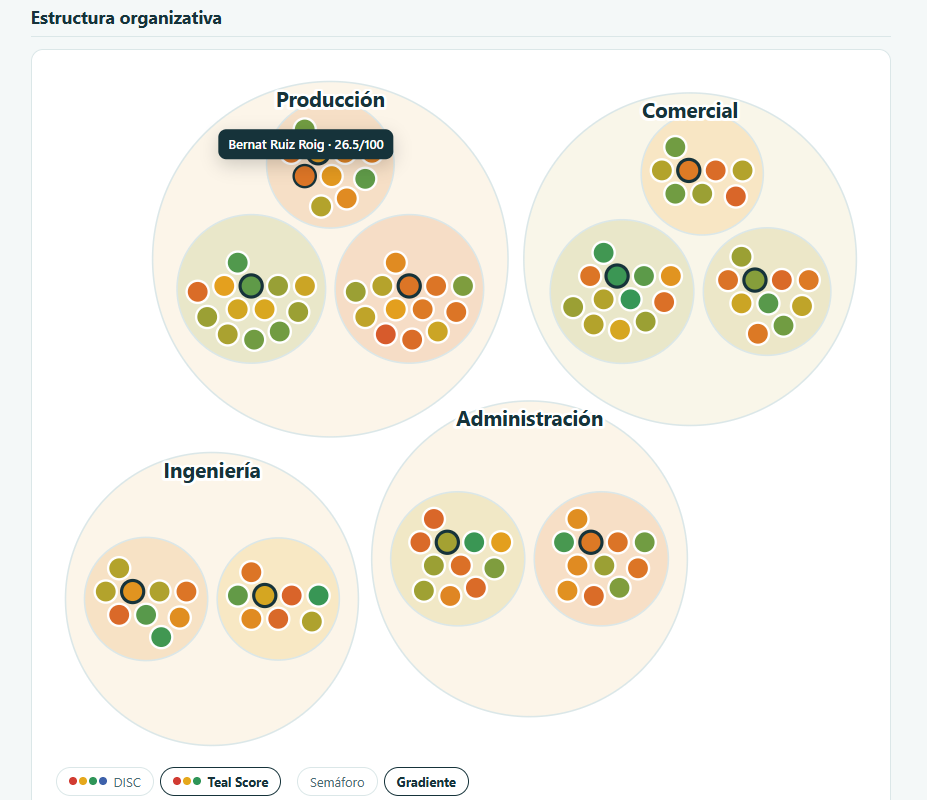Click the outlined leader node in Comercial top team
Image resolution: width=927 pixels, height=800 pixels.
coord(689,170)
